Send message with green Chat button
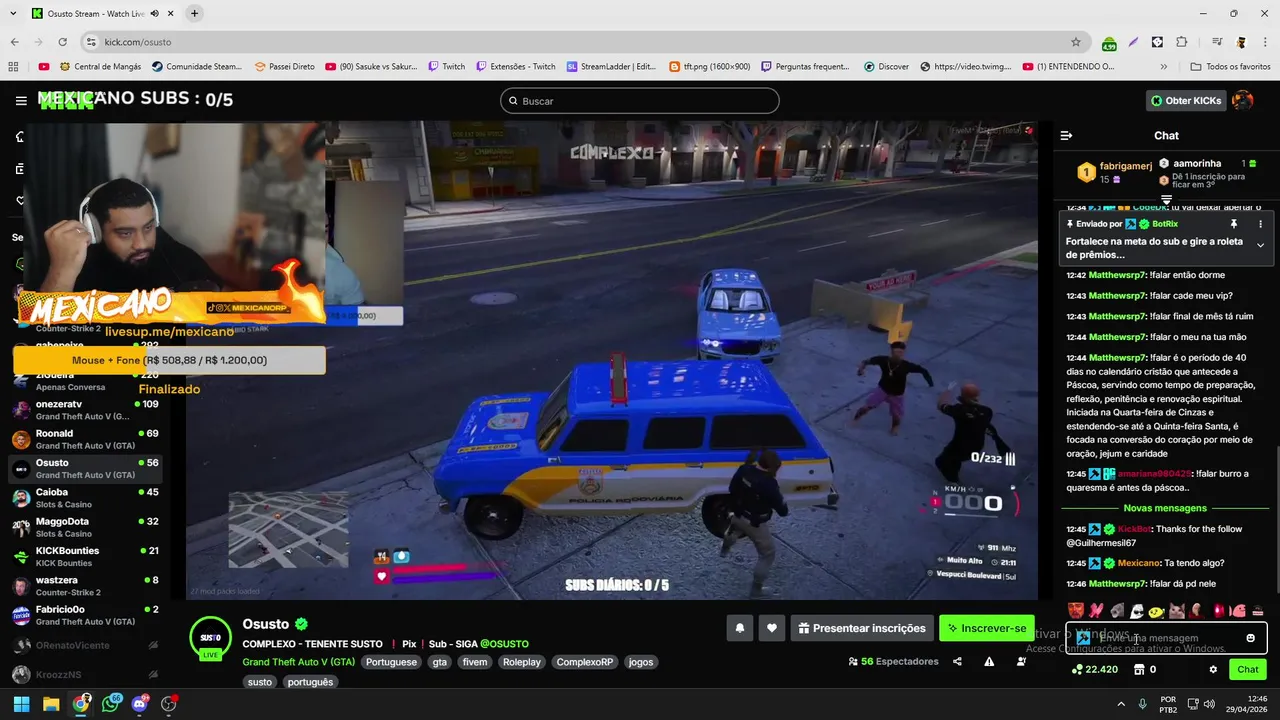 (x=1247, y=669)
